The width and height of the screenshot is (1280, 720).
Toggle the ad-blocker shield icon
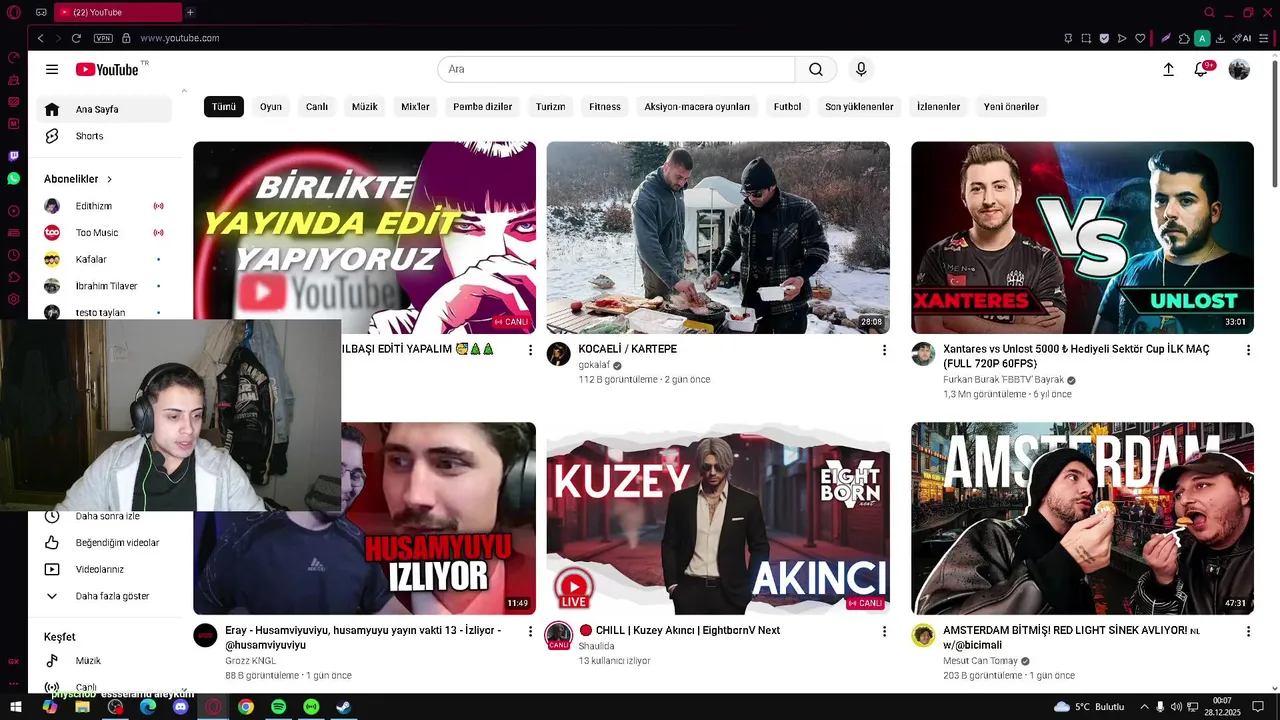(x=1104, y=38)
